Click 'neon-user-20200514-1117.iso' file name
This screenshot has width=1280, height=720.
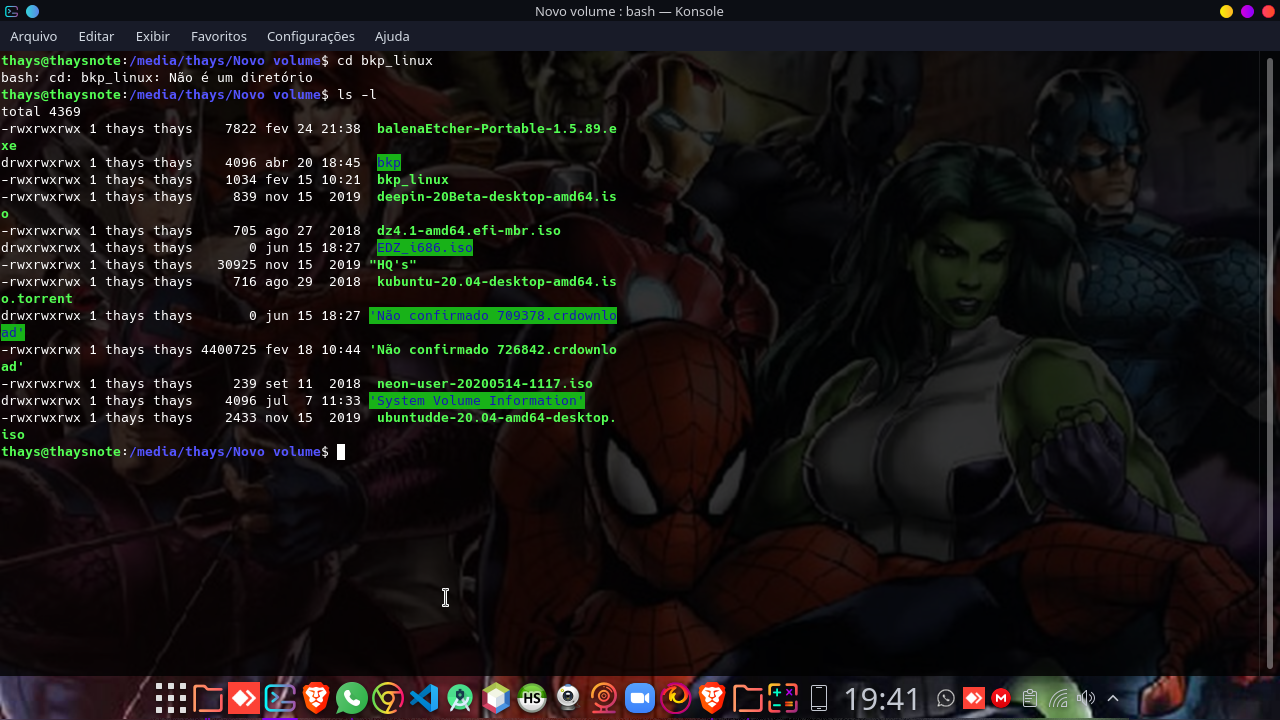click(x=485, y=383)
